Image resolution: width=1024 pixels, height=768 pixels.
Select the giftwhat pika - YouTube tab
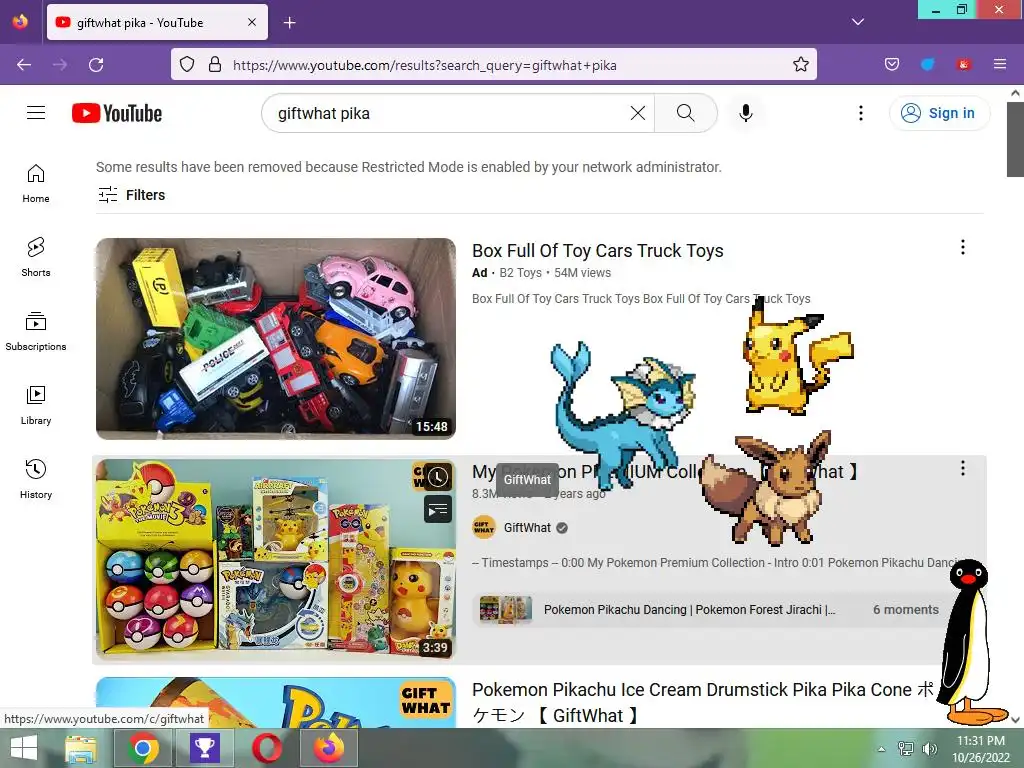click(x=157, y=22)
